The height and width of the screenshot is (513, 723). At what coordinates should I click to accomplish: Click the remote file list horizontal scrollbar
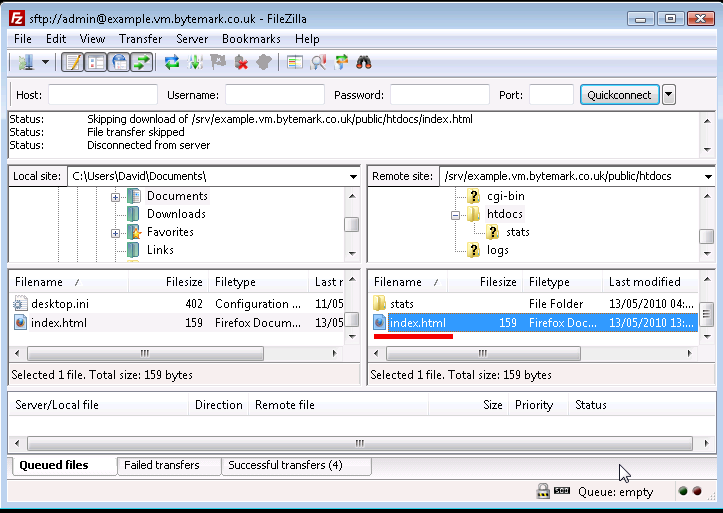(x=483, y=354)
